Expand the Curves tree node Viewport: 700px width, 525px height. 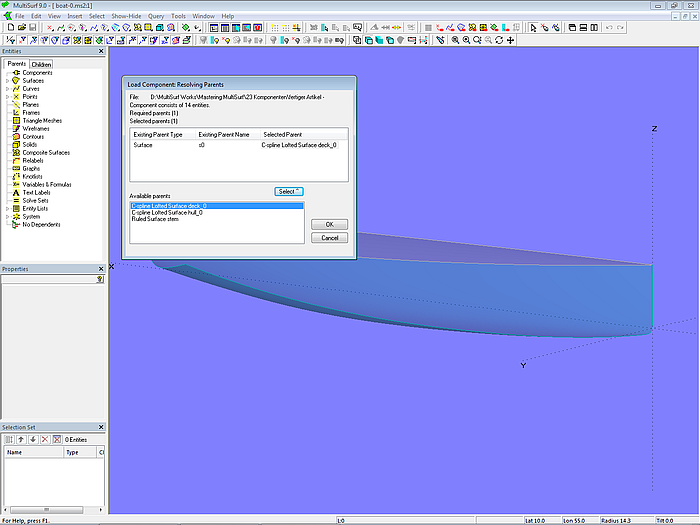(7, 89)
